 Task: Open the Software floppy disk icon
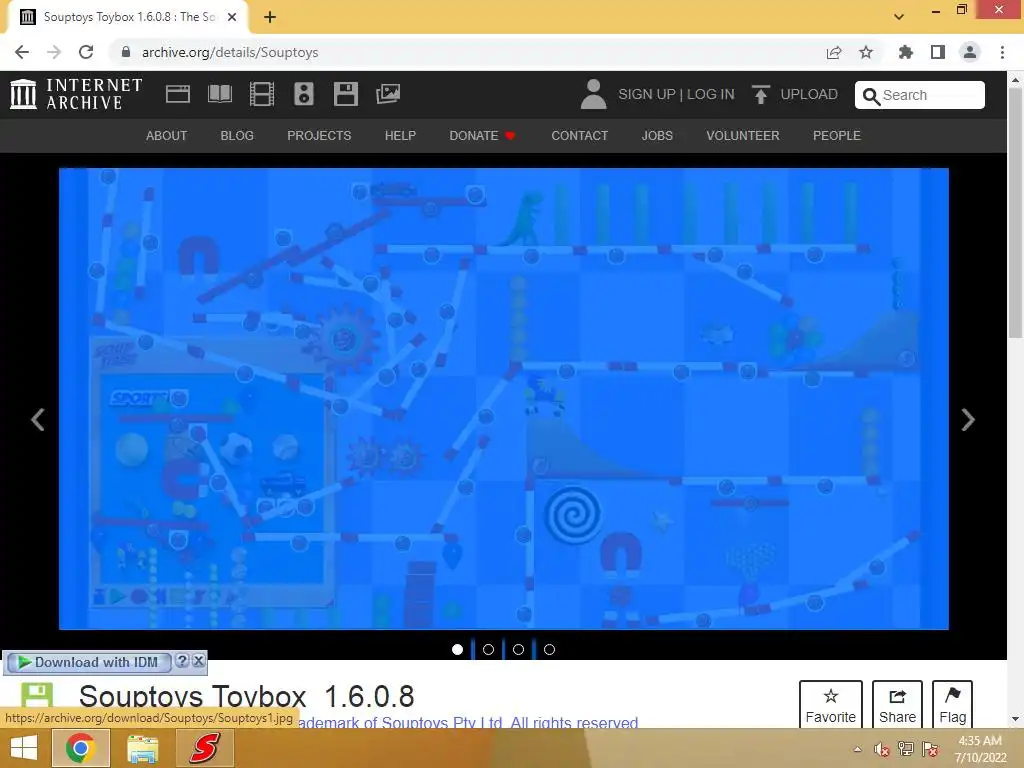[x=345, y=94]
